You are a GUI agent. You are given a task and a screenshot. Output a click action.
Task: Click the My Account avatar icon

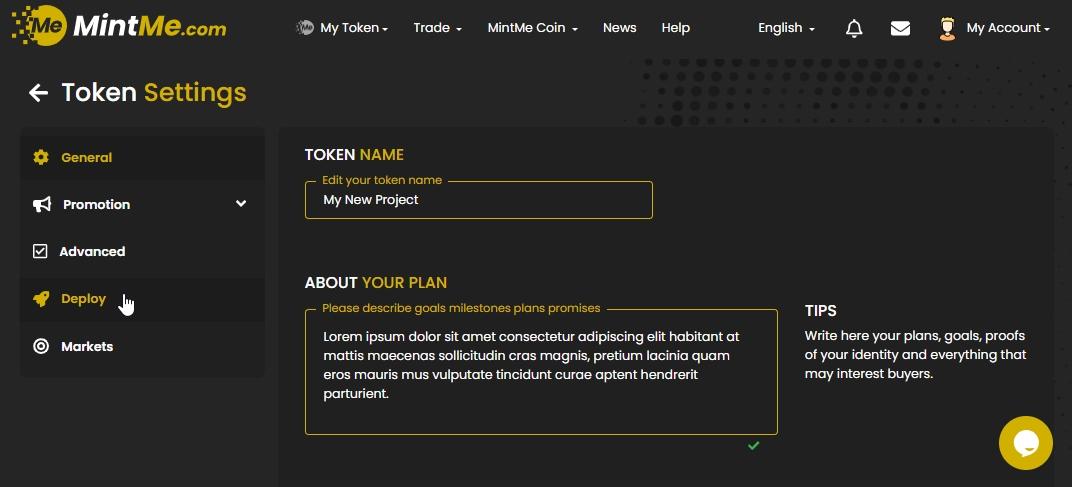(x=947, y=28)
